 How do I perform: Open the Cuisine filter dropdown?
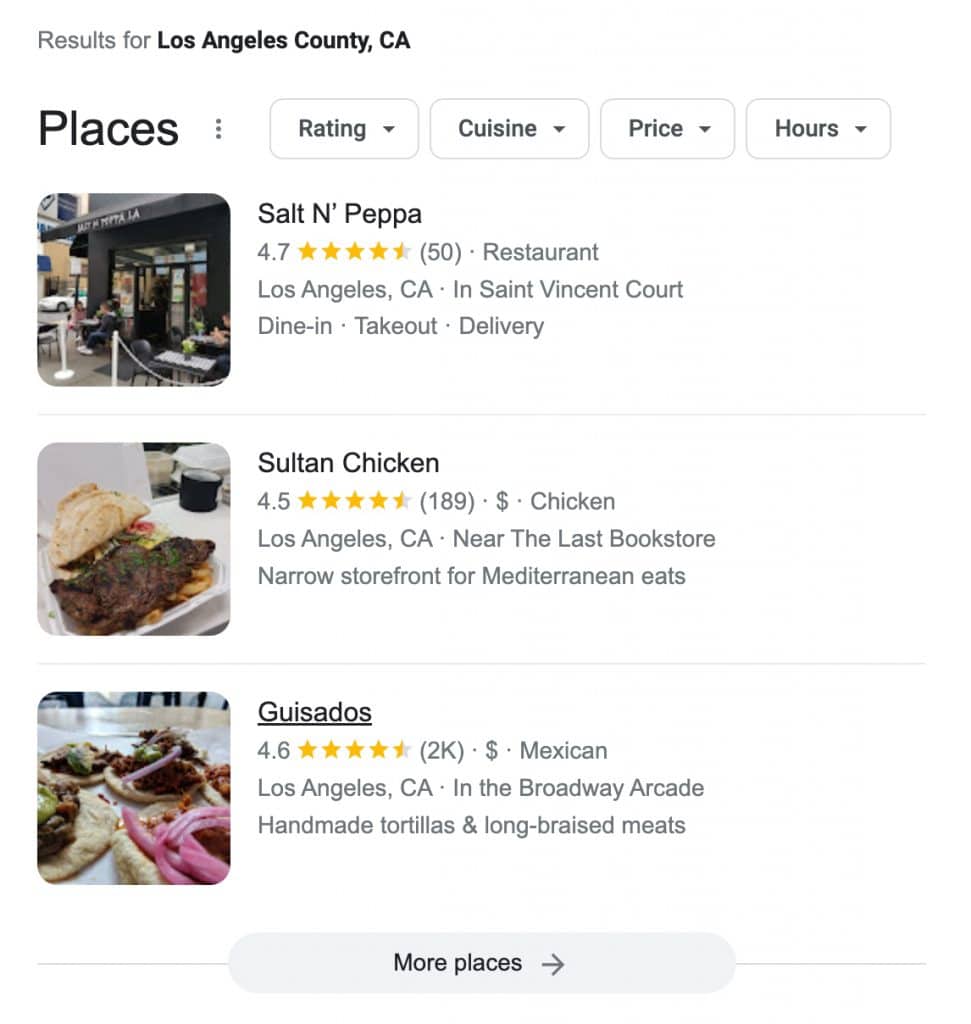point(509,129)
